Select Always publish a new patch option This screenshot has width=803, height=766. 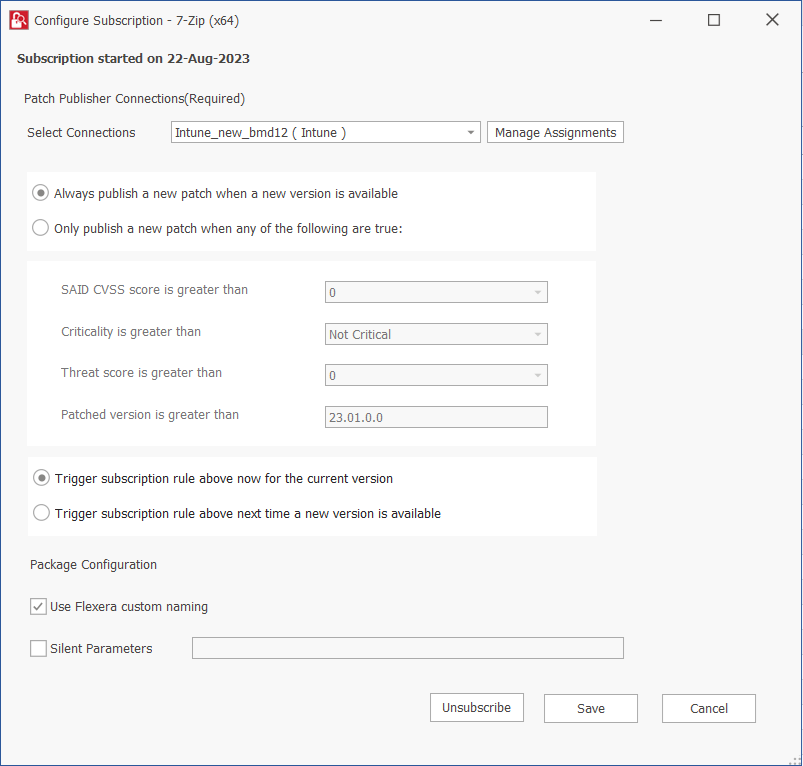41,193
